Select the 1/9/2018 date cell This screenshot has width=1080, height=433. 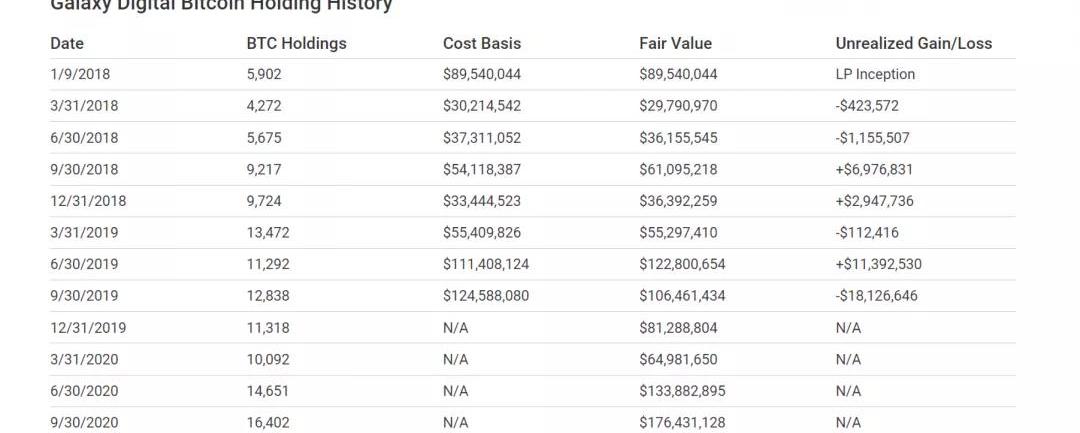point(80,74)
